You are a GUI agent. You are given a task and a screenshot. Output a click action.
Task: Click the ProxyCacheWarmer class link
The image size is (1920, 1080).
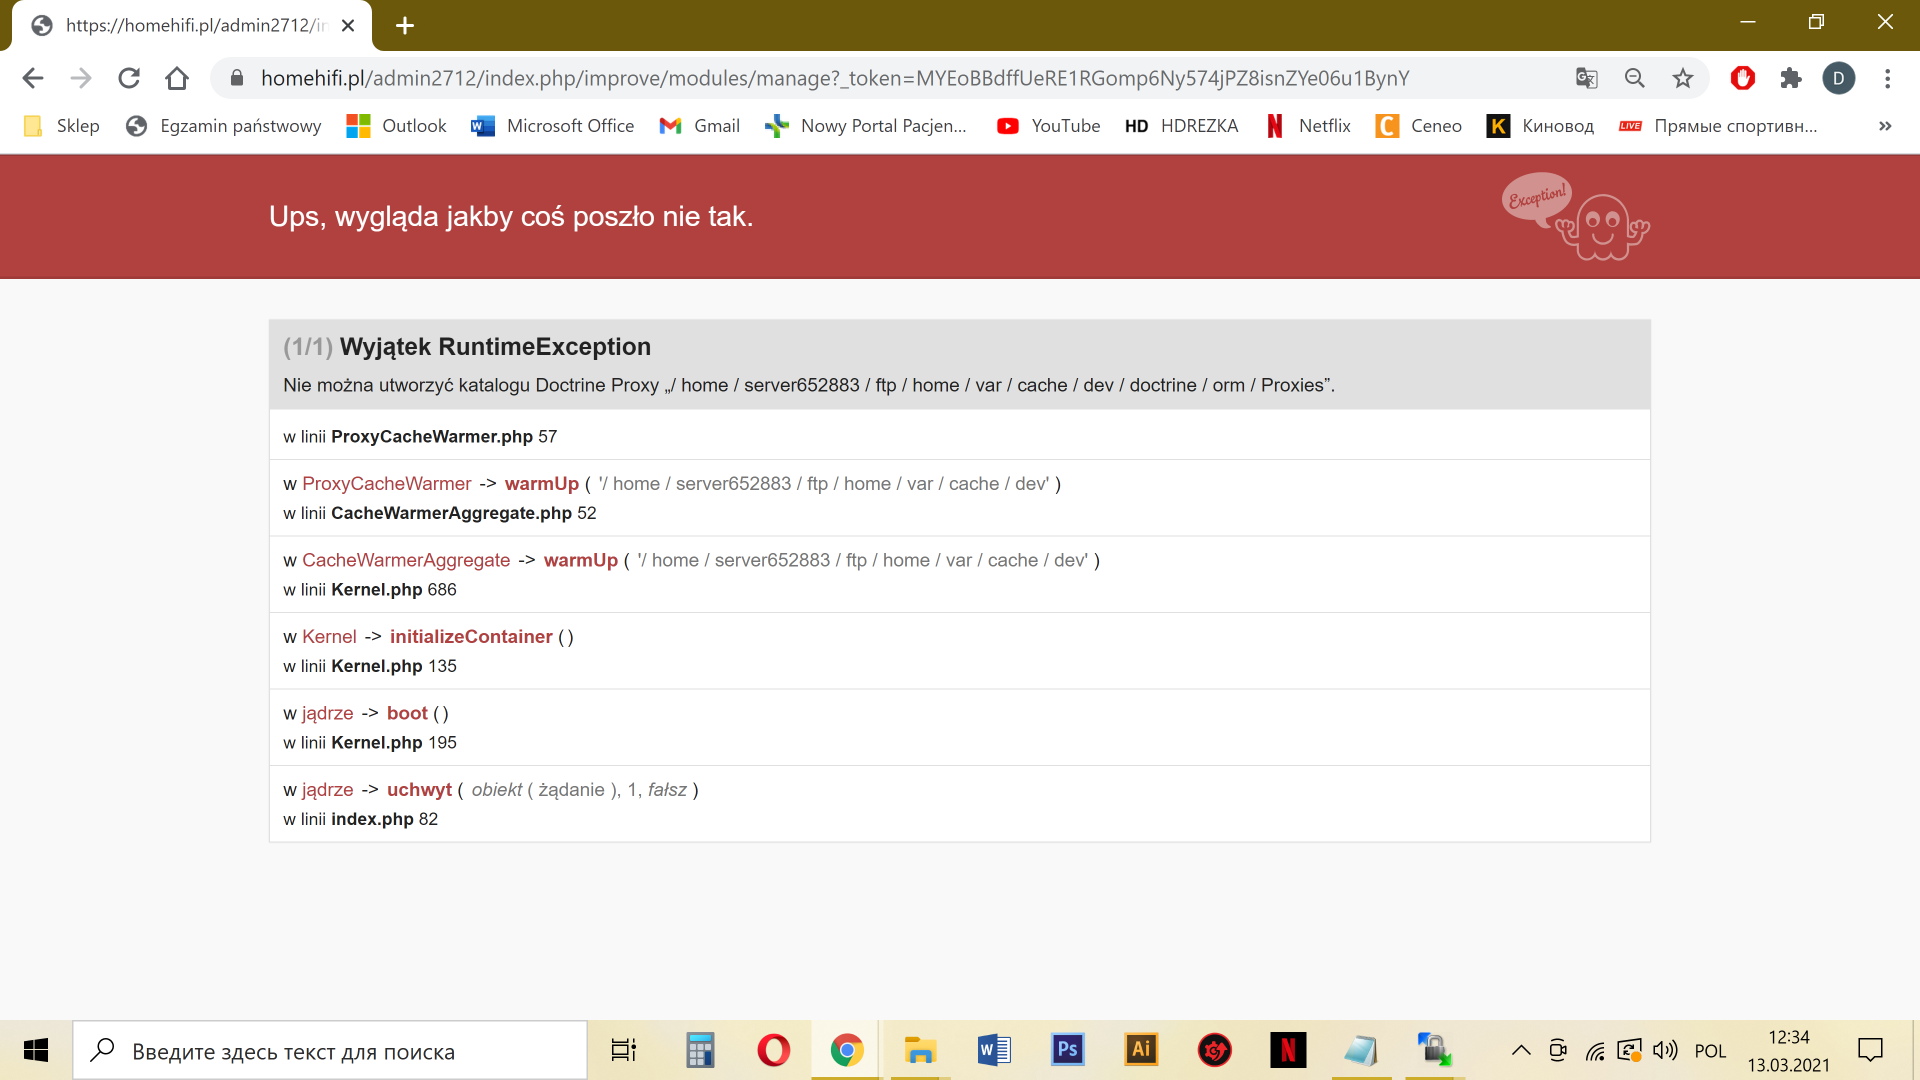coord(386,484)
